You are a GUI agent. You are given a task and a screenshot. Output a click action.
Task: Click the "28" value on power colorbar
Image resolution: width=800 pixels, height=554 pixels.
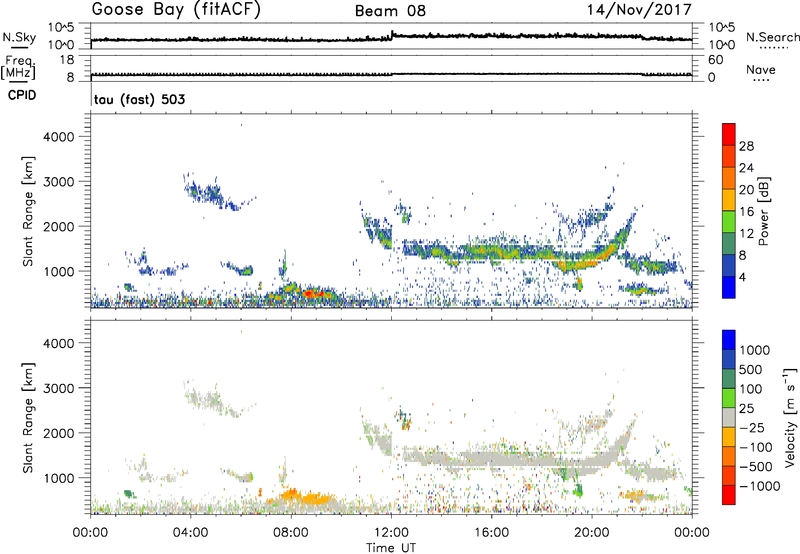(x=746, y=146)
